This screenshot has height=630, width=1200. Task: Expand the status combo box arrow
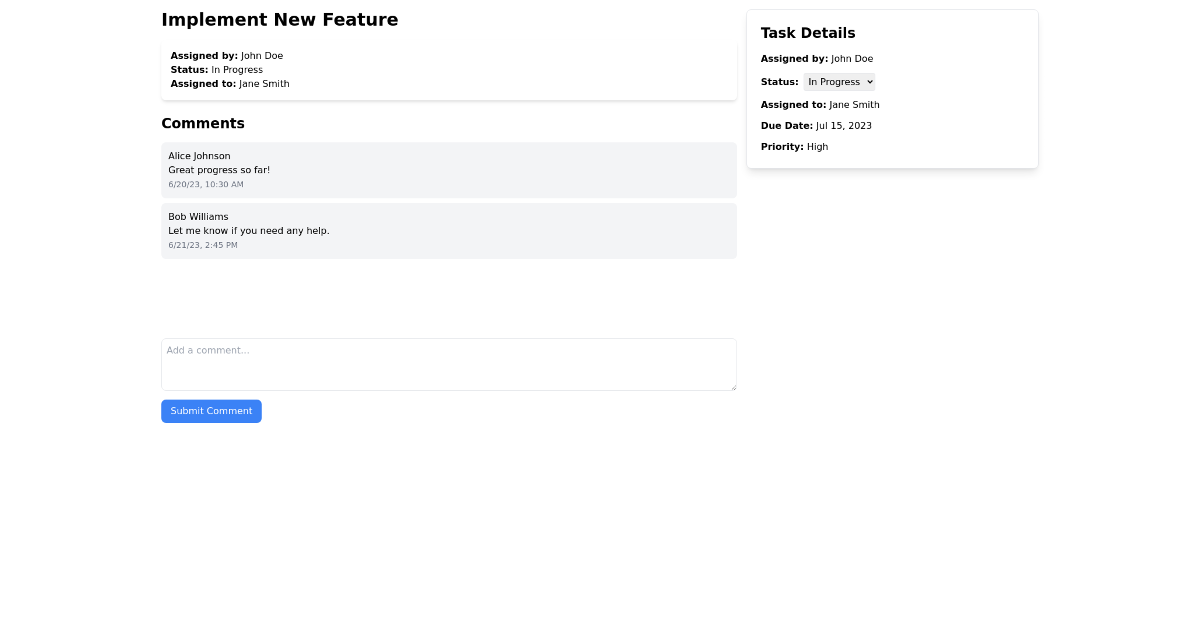(x=869, y=82)
